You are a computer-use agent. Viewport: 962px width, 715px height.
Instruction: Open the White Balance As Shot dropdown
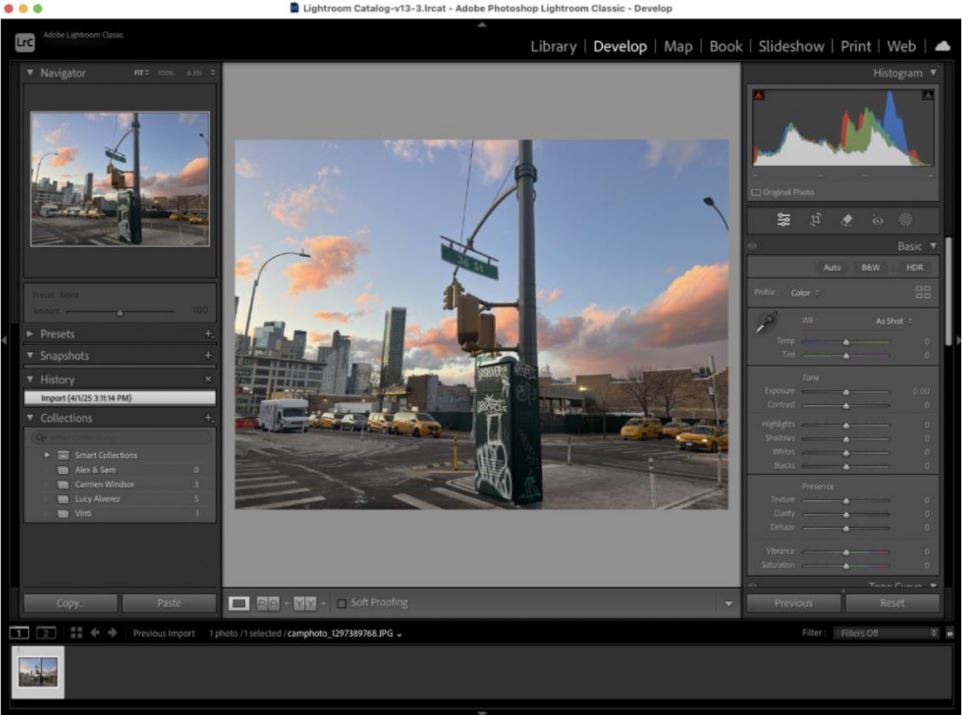point(893,321)
